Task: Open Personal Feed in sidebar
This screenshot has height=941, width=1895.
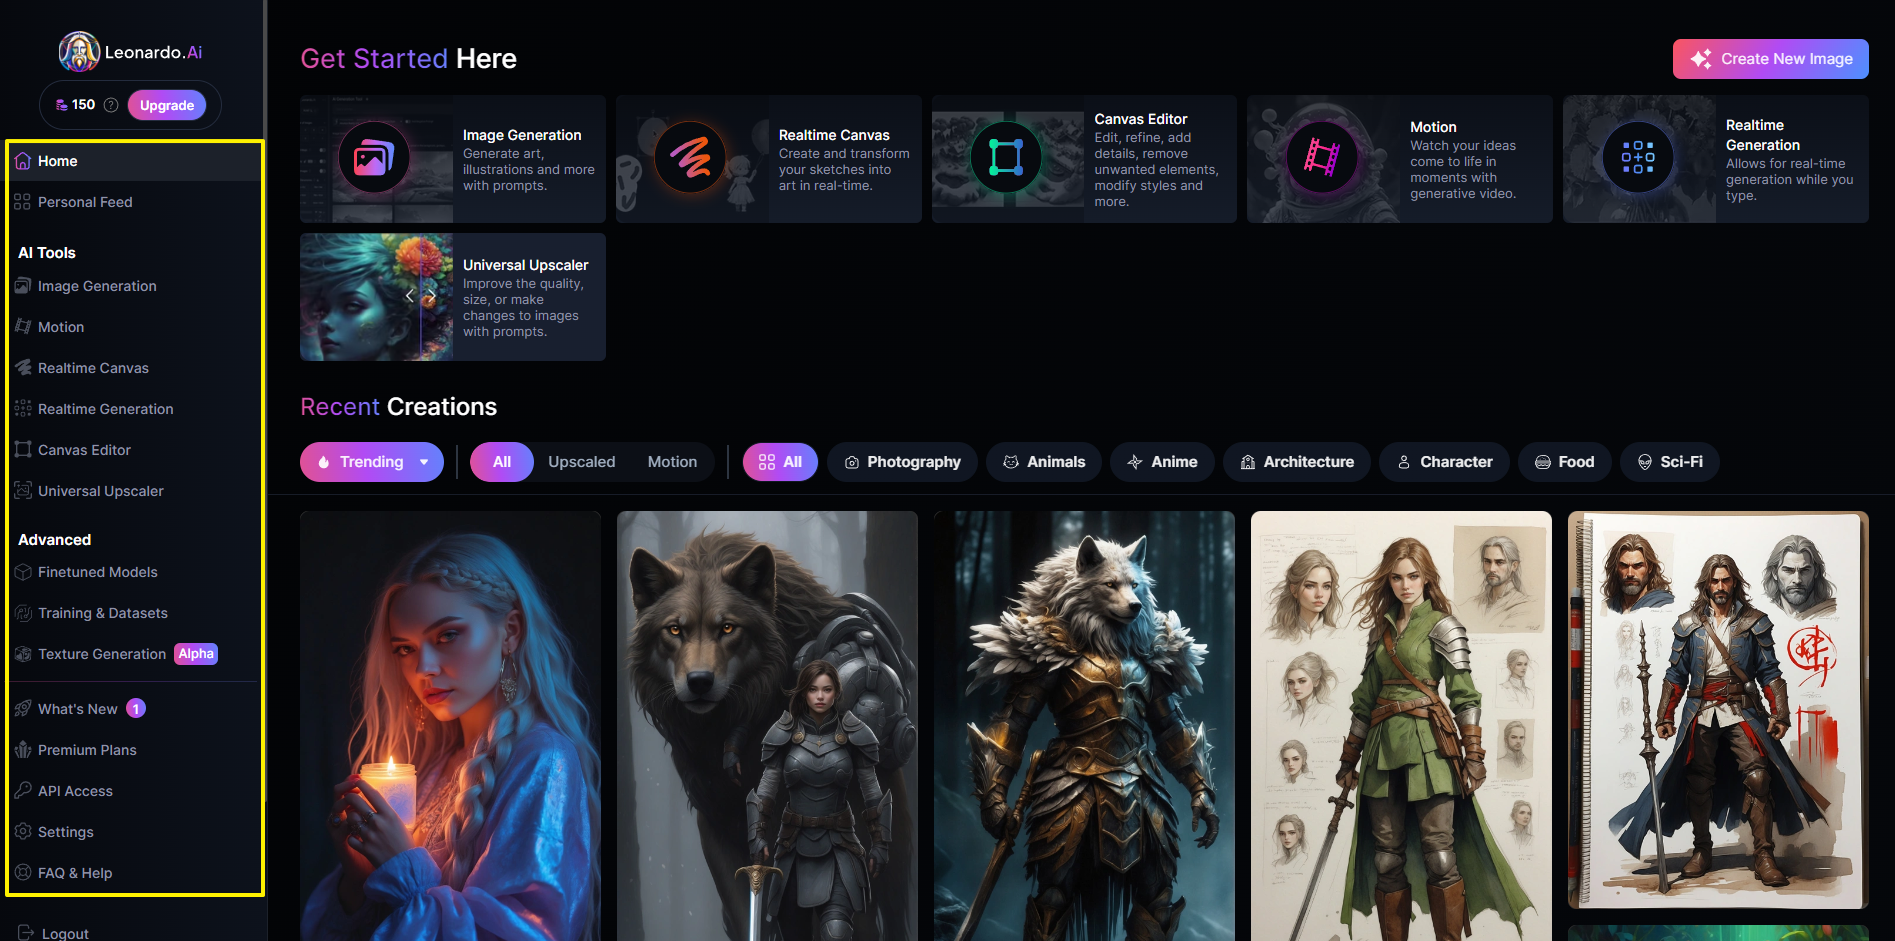Action: pos(85,202)
